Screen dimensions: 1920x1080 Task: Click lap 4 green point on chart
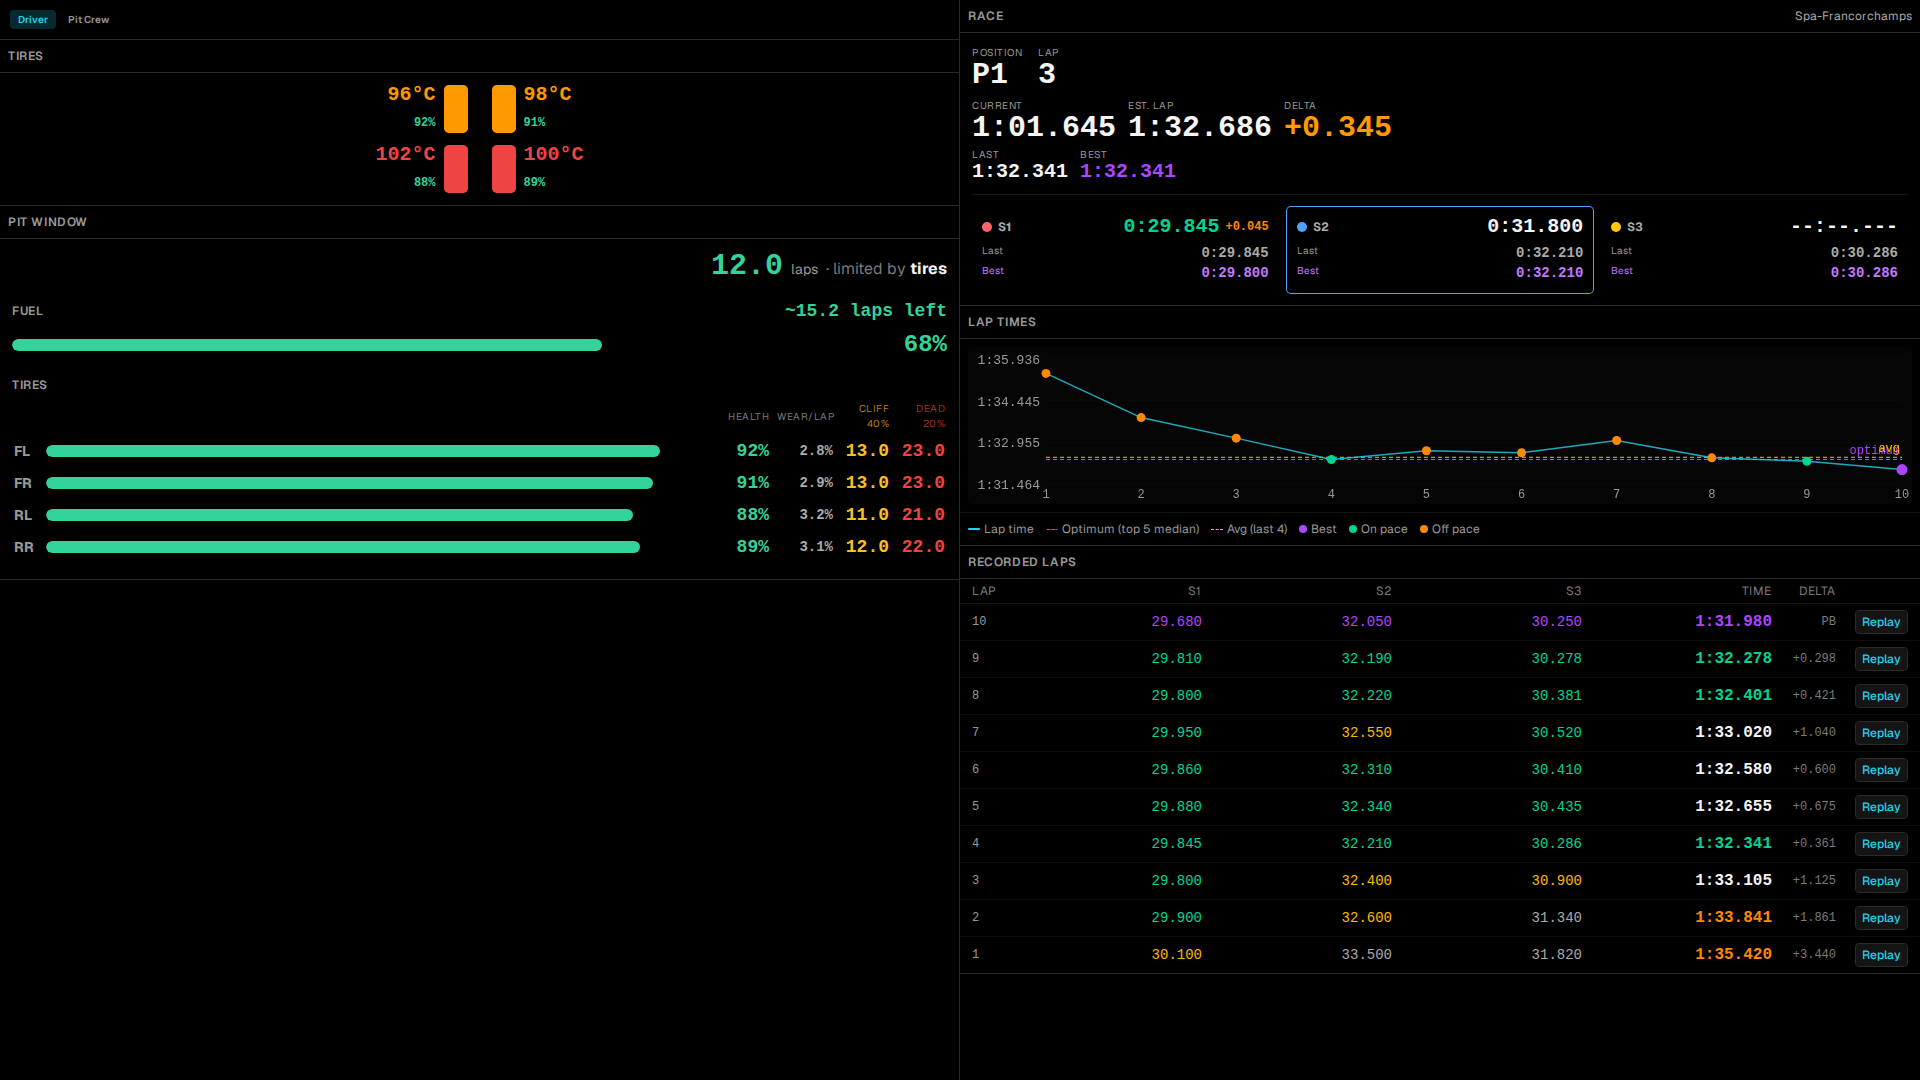[1331, 460]
